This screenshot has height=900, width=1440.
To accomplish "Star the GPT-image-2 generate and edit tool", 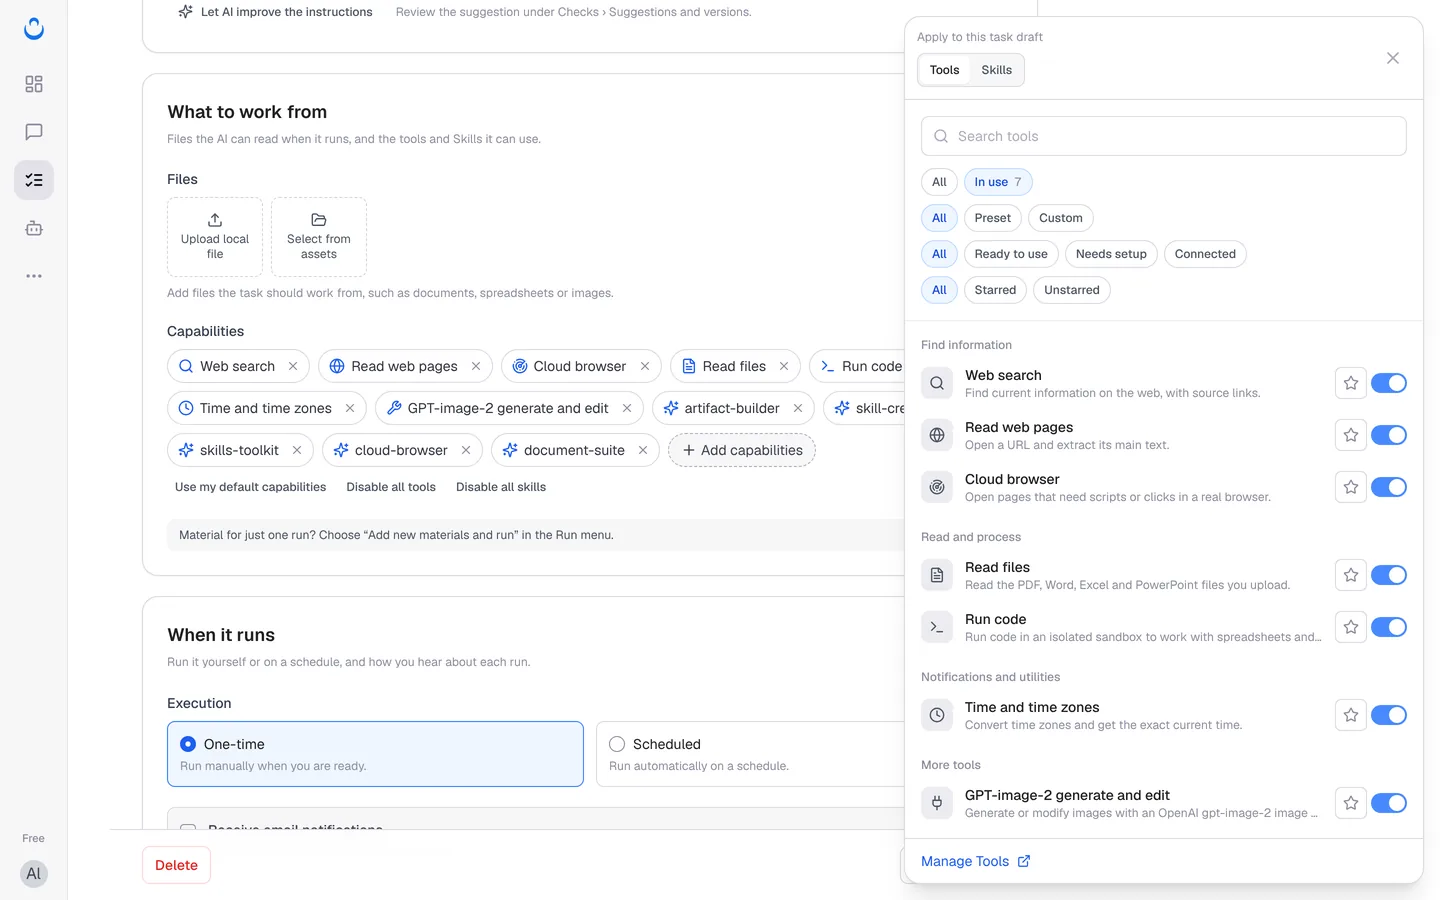I will [x=1350, y=803].
